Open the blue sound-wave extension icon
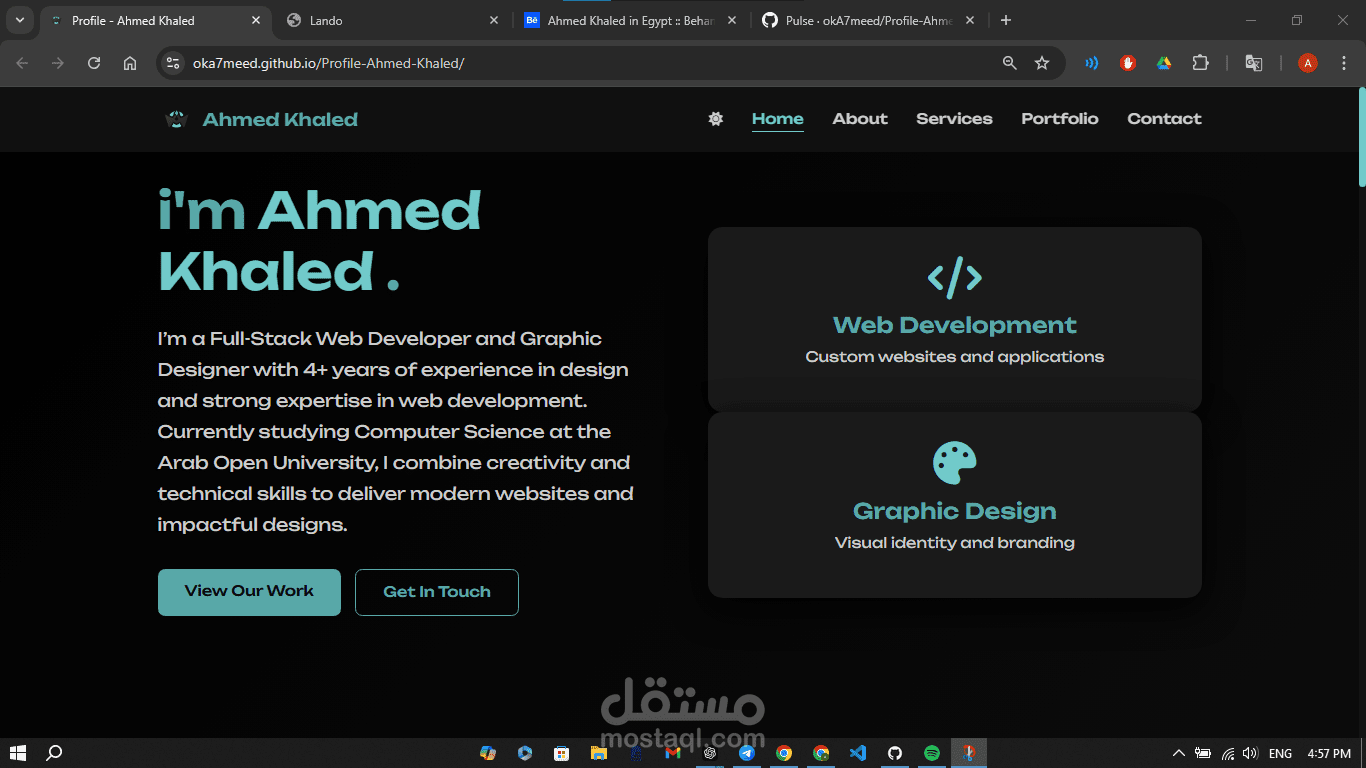 point(1092,63)
